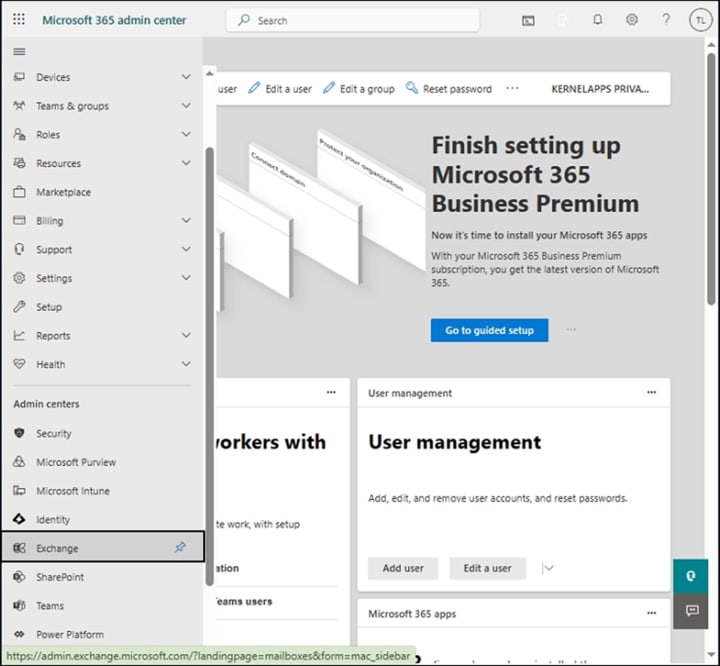Unpin Exchange using the pin icon

[180, 547]
